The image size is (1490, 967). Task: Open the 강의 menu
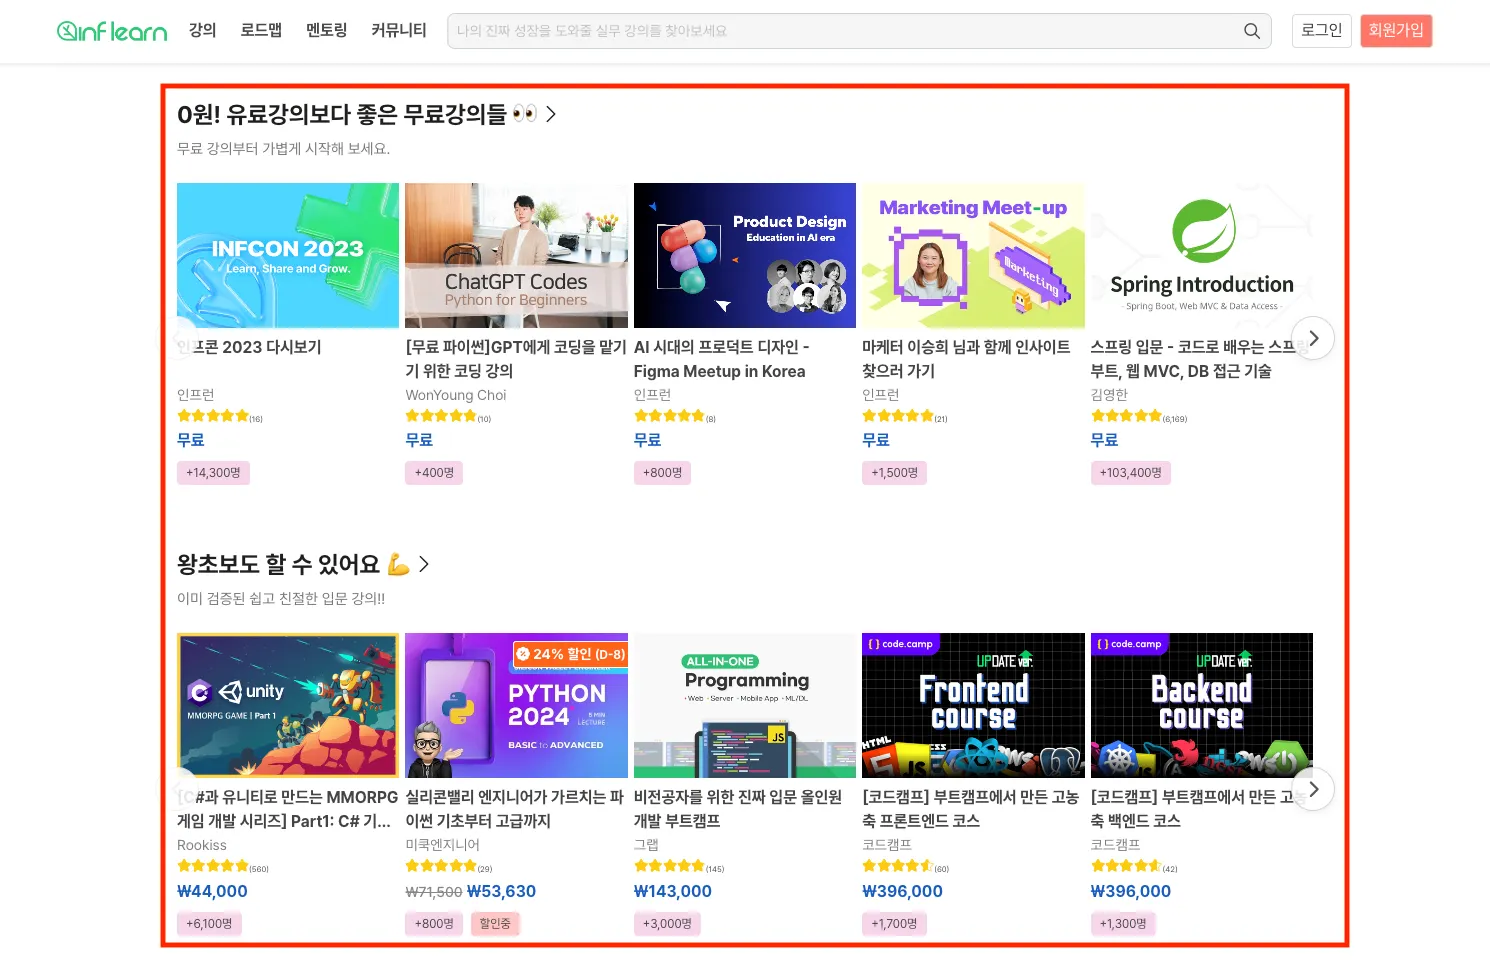[203, 31]
